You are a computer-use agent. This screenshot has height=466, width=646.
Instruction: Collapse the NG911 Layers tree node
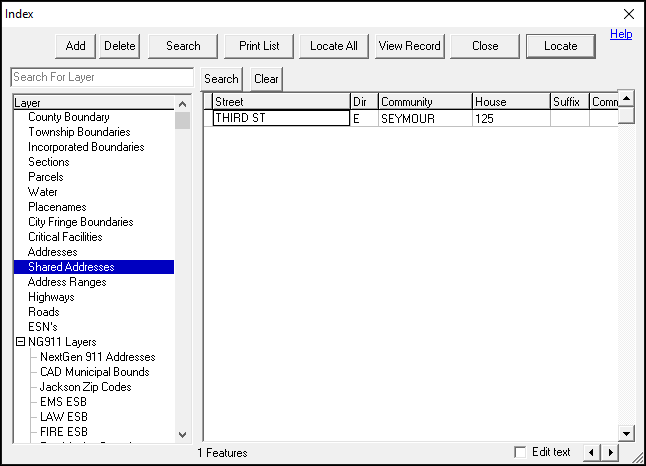click(20, 342)
